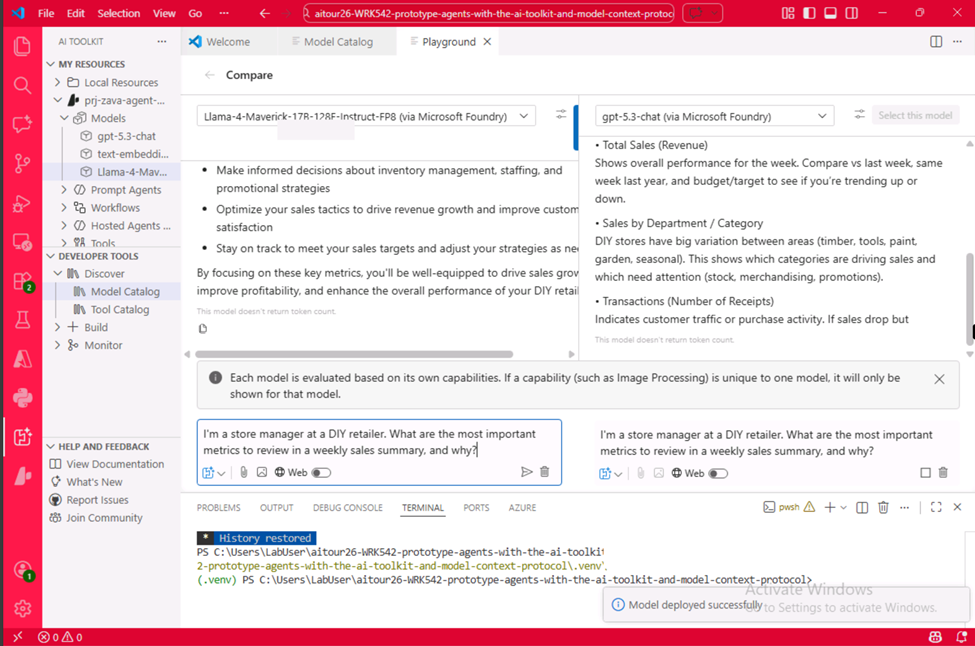Toggle the bottom panel layout
Image resolution: width=975 pixels, height=646 pixels.
point(830,13)
